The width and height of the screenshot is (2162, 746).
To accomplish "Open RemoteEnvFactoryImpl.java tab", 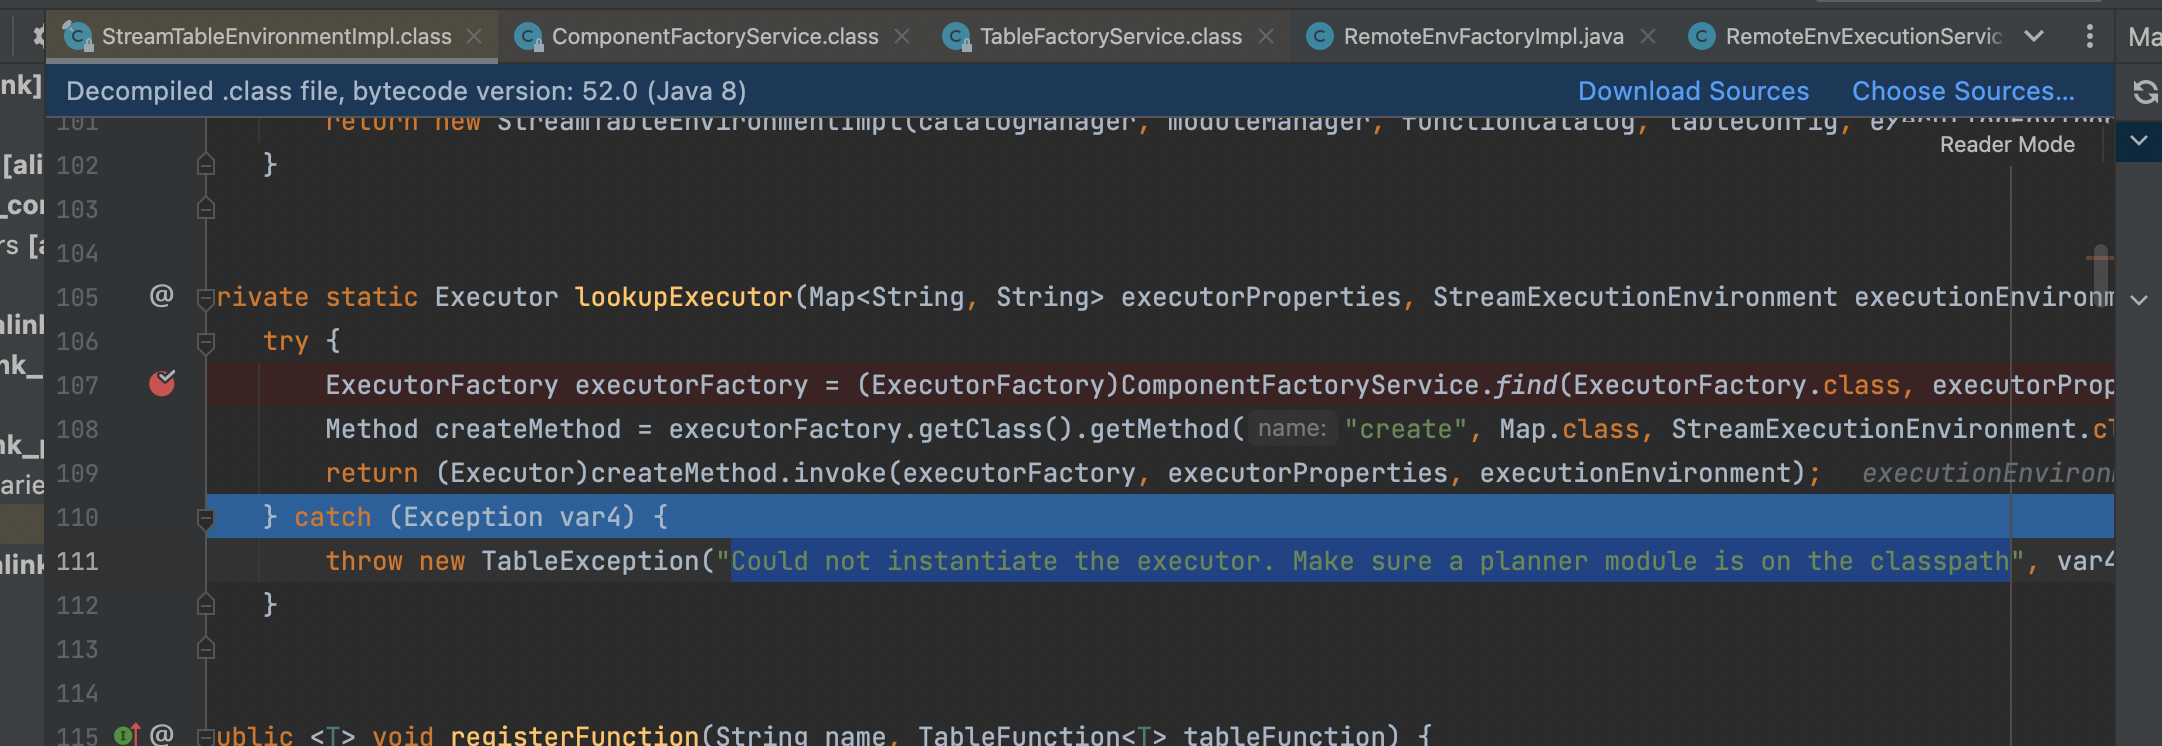I will [1483, 37].
